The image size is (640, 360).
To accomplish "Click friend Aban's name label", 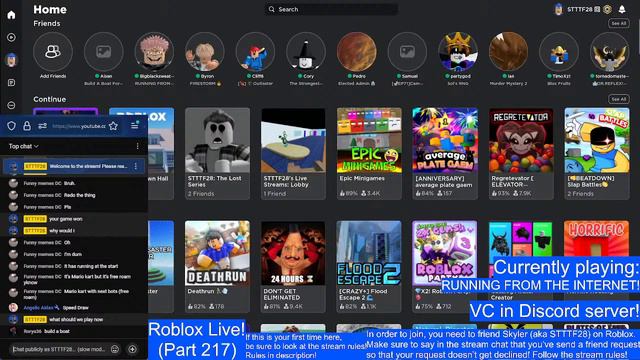I will point(106,76).
